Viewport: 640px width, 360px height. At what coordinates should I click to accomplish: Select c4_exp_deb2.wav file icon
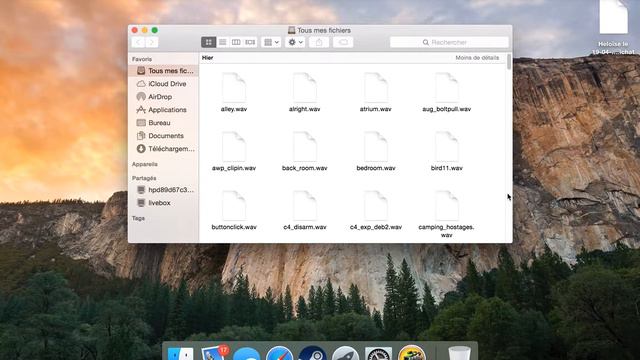click(x=376, y=205)
